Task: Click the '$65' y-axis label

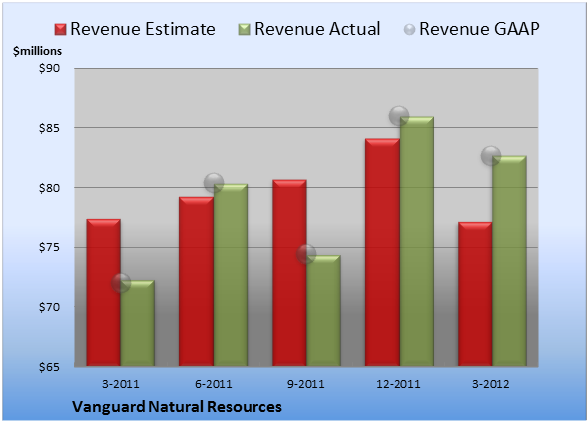Action: click(49, 367)
